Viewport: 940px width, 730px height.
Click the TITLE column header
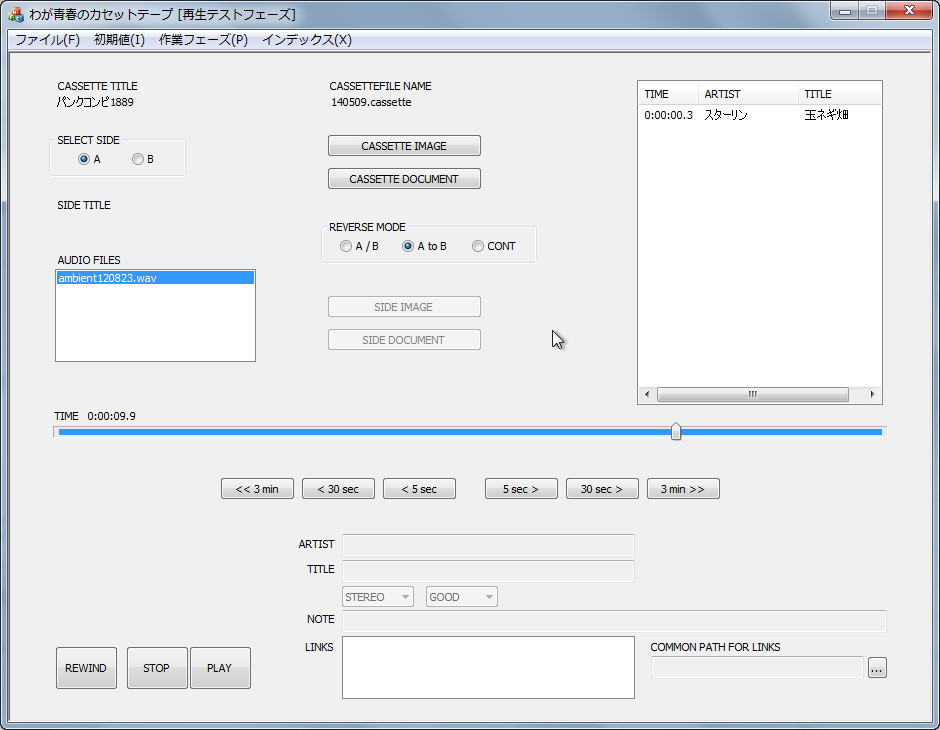839,94
